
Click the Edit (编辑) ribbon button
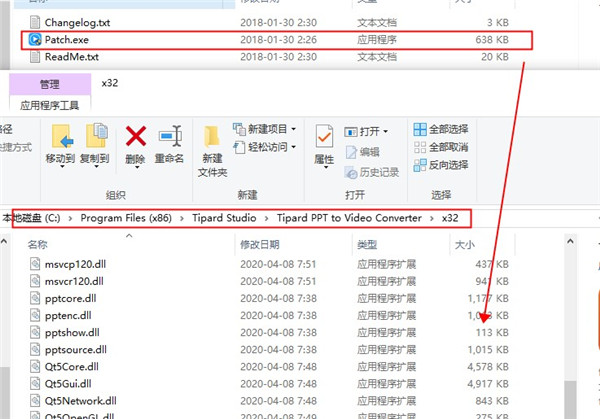[362, 152]
